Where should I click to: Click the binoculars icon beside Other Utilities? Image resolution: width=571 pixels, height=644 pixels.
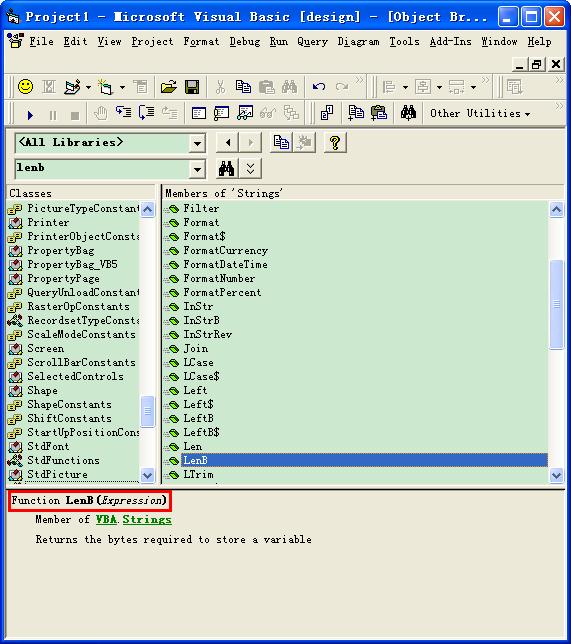[x=408, y=113]
